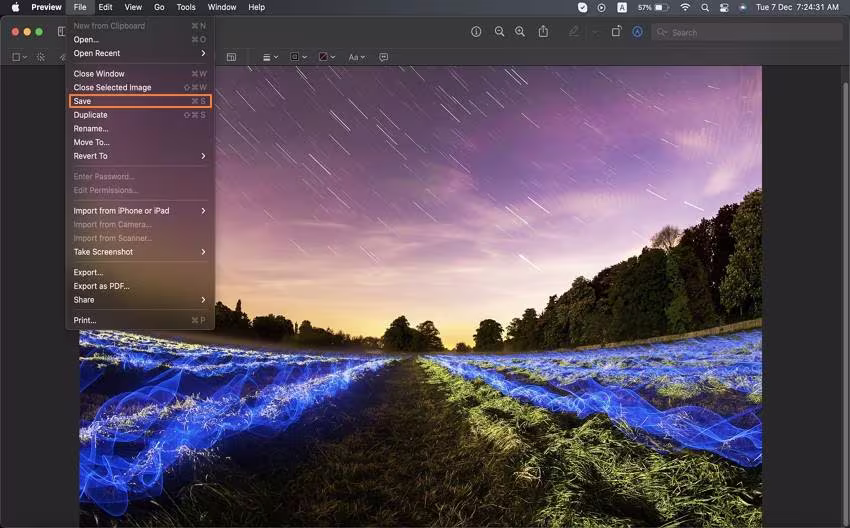The height and width of the screenshot is (528, 850).
Task: Select Export as PDF... menu item
Action: coord(140,286)
